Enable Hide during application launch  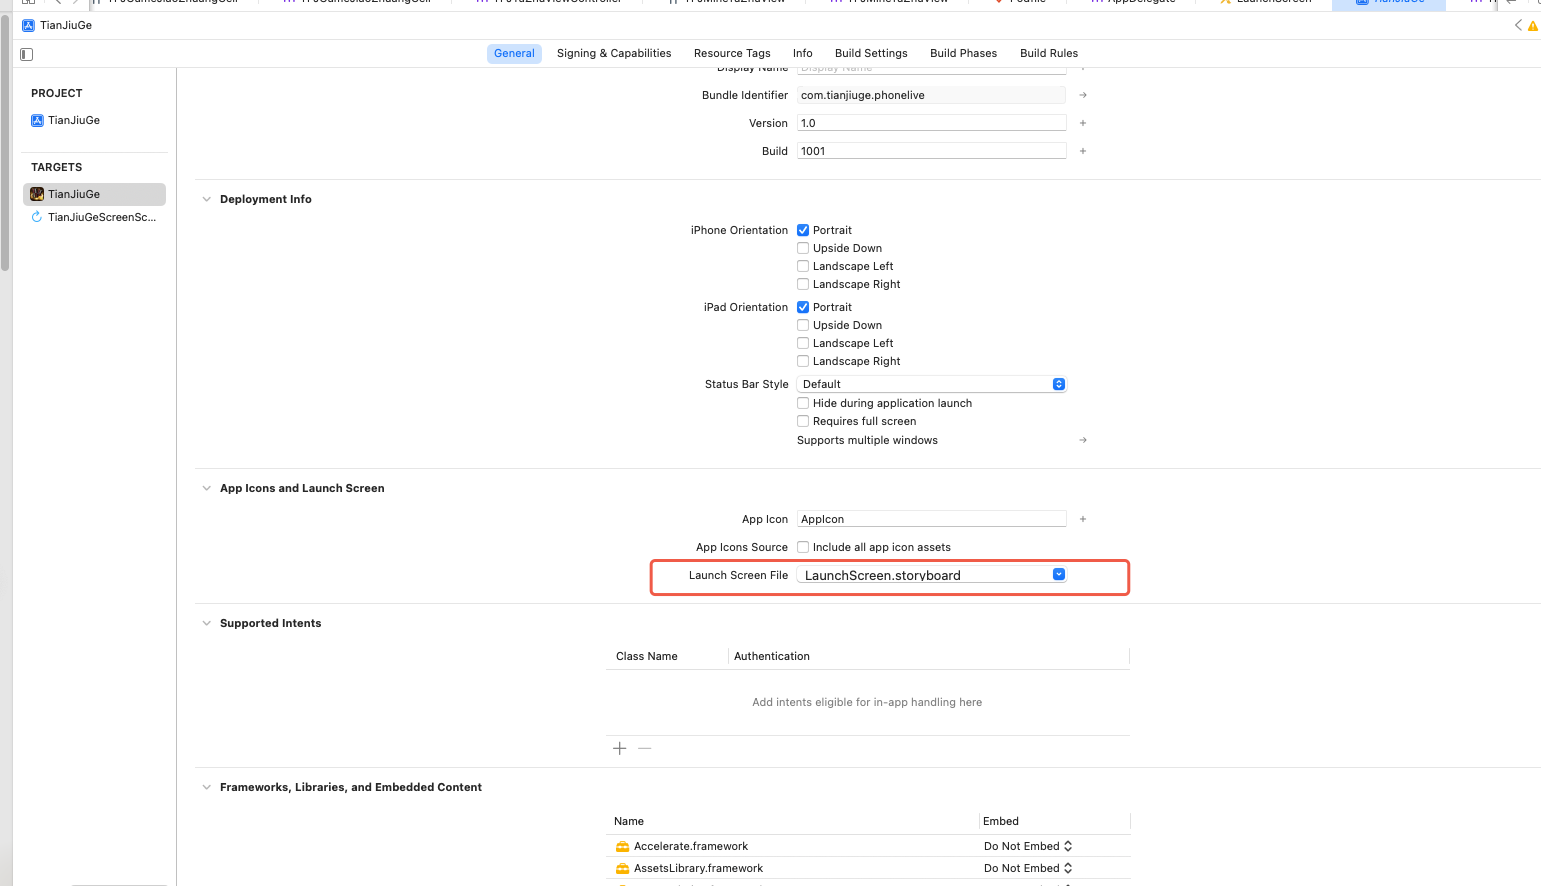click(x=803, y=403)
